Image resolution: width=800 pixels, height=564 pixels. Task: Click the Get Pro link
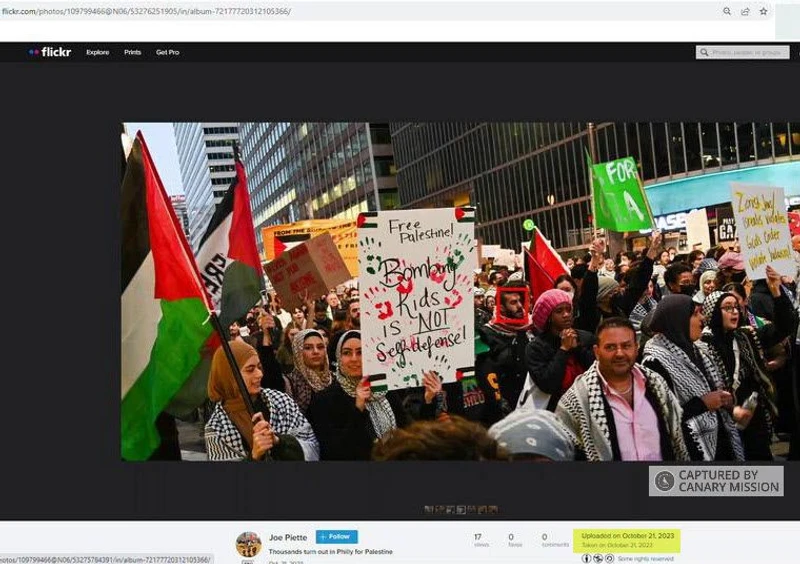coord(167,52)
